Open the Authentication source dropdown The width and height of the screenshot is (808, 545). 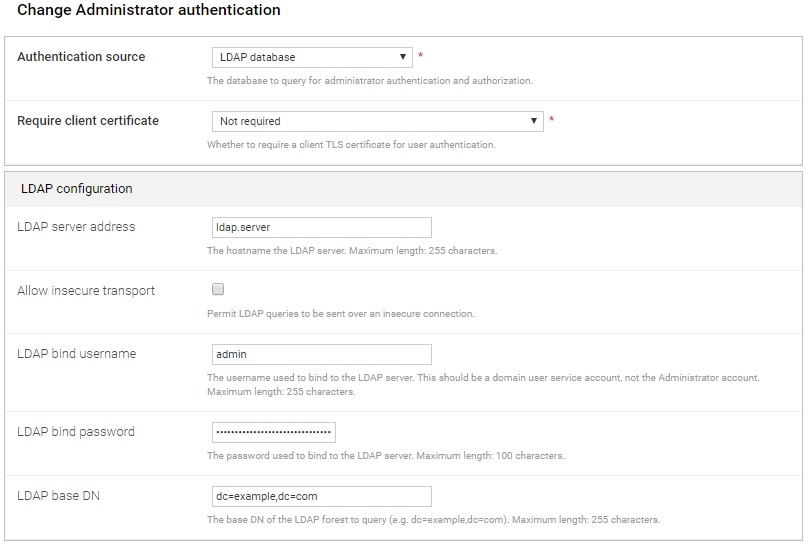[x=312, y=58]
